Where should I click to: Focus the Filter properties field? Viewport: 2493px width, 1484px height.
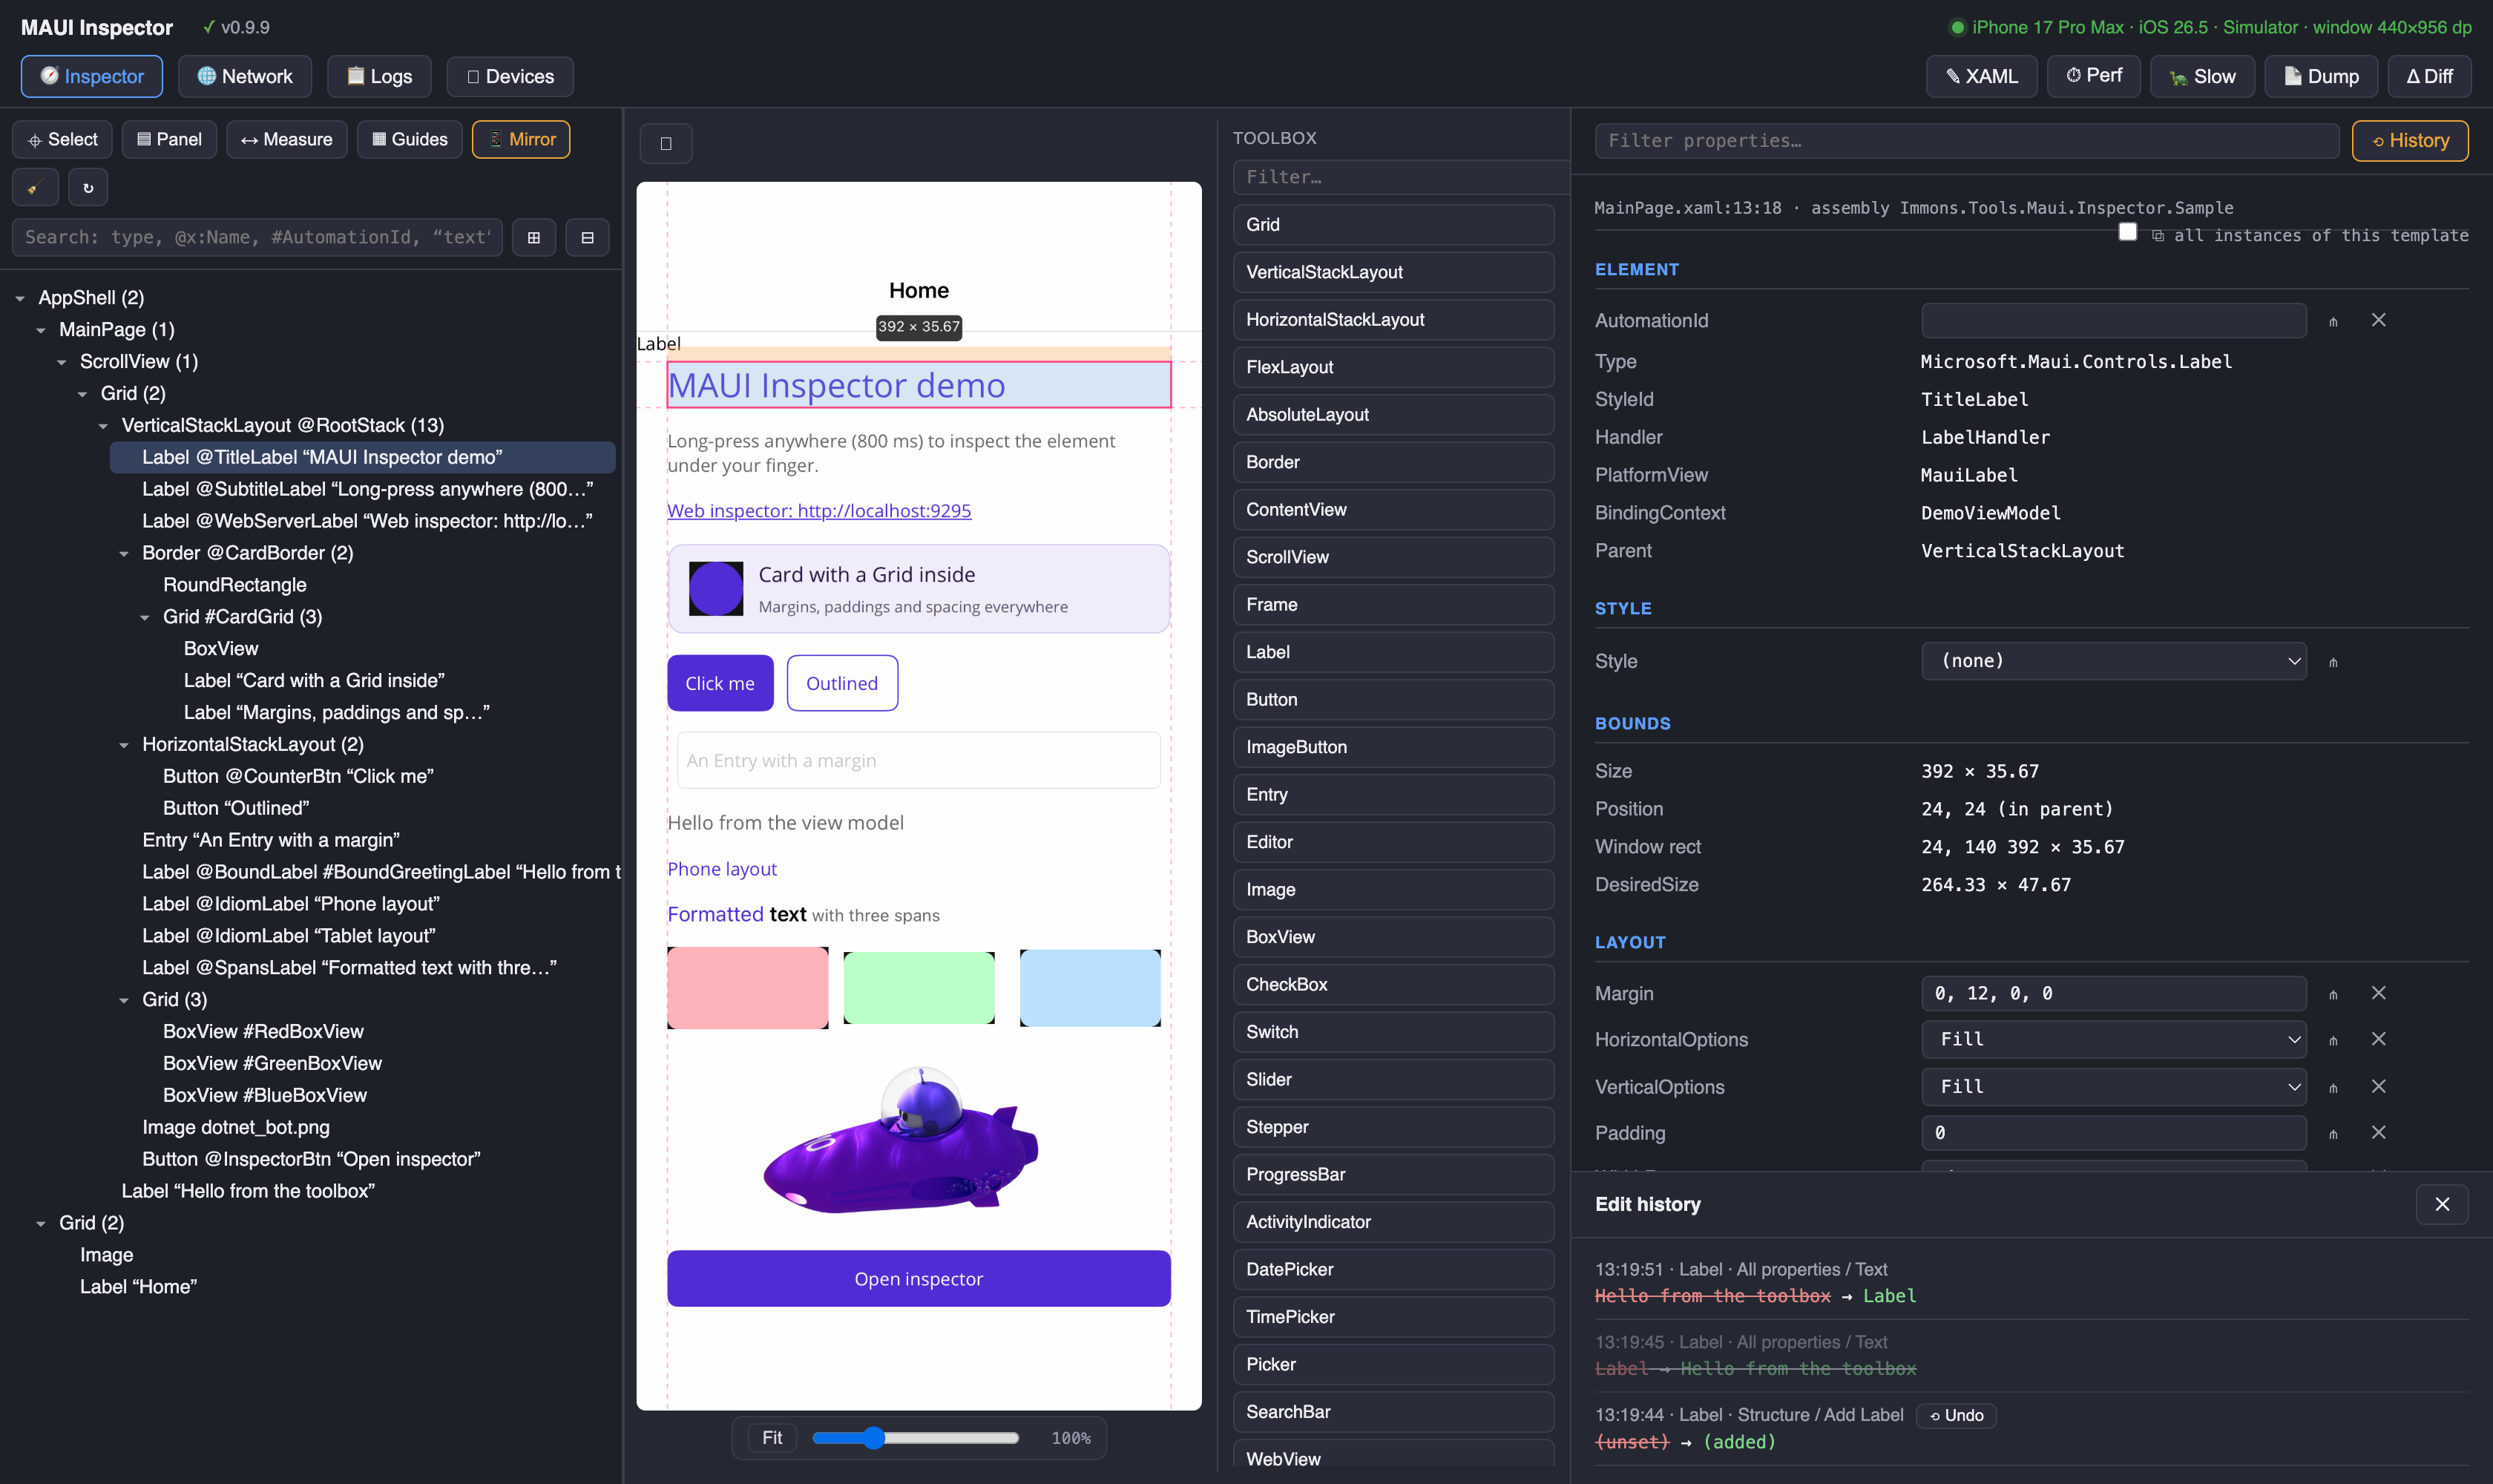click(x=1967, y=141)
